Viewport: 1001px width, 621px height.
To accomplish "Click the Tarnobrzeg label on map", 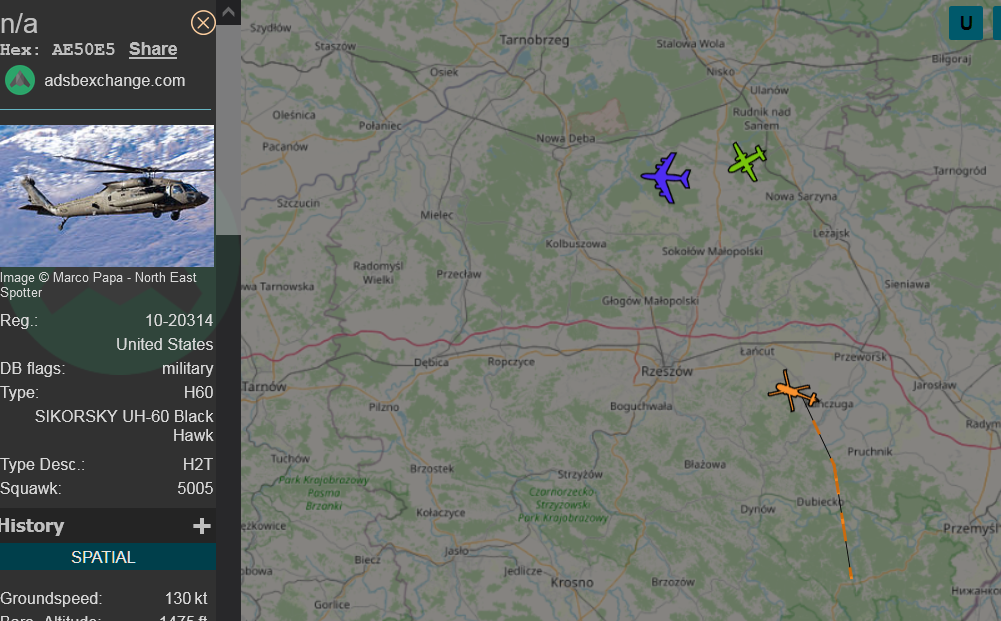I will pyautogui.click(x=534, y=40).
